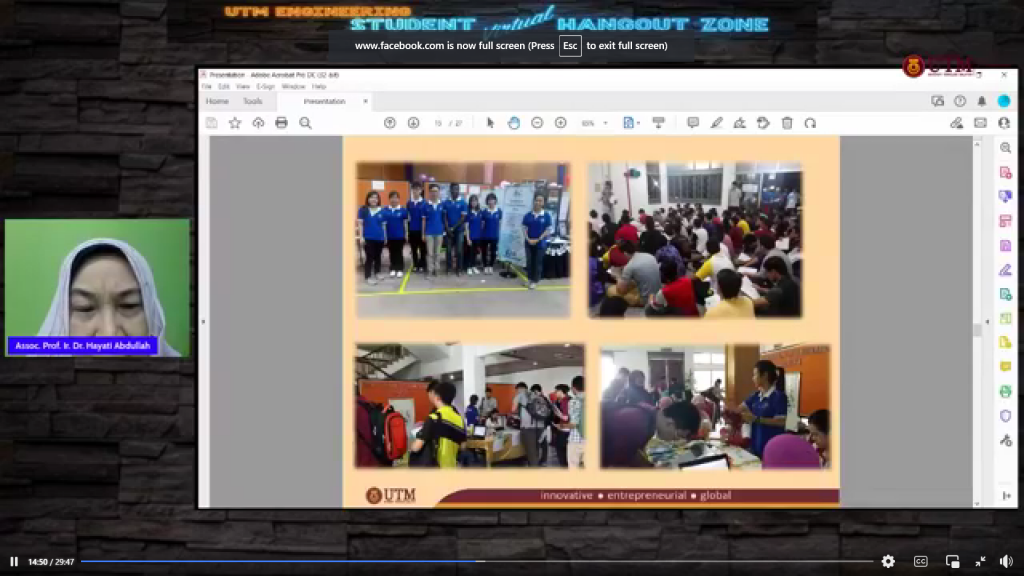Open the Find text magnifier icon
The height and width of the screenshot is (576, 1024).
[305, 123]
